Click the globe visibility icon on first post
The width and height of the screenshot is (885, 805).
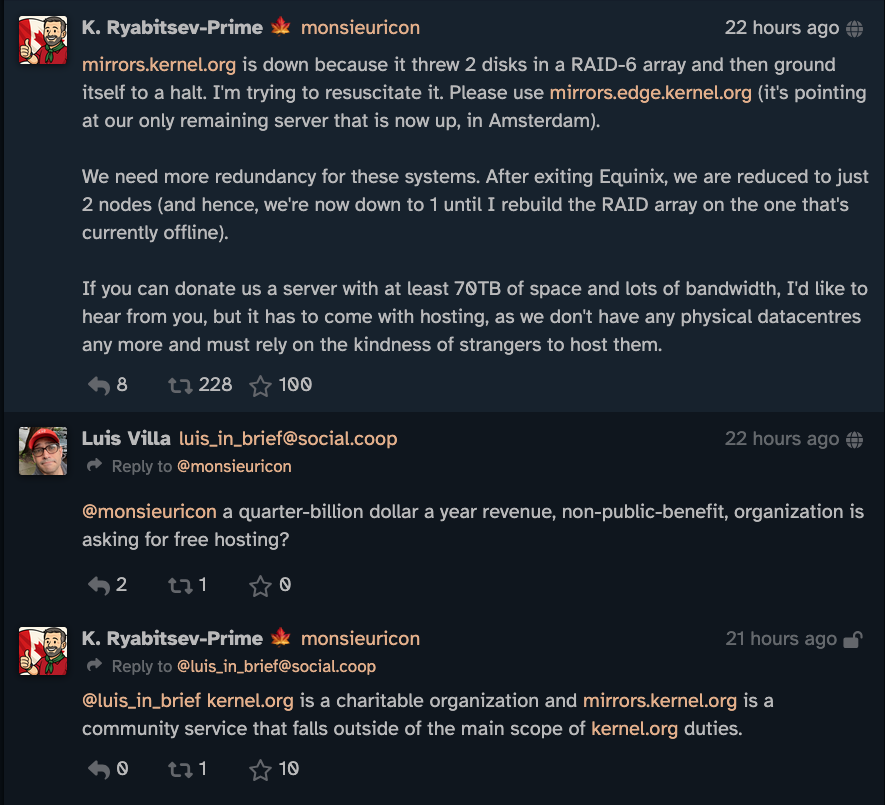coord(855,29)
